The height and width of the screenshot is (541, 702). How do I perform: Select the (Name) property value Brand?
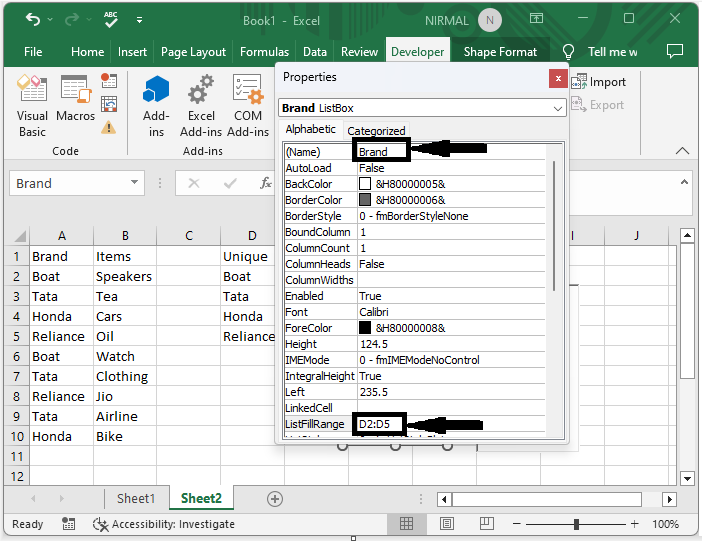[x=373, y=152]
